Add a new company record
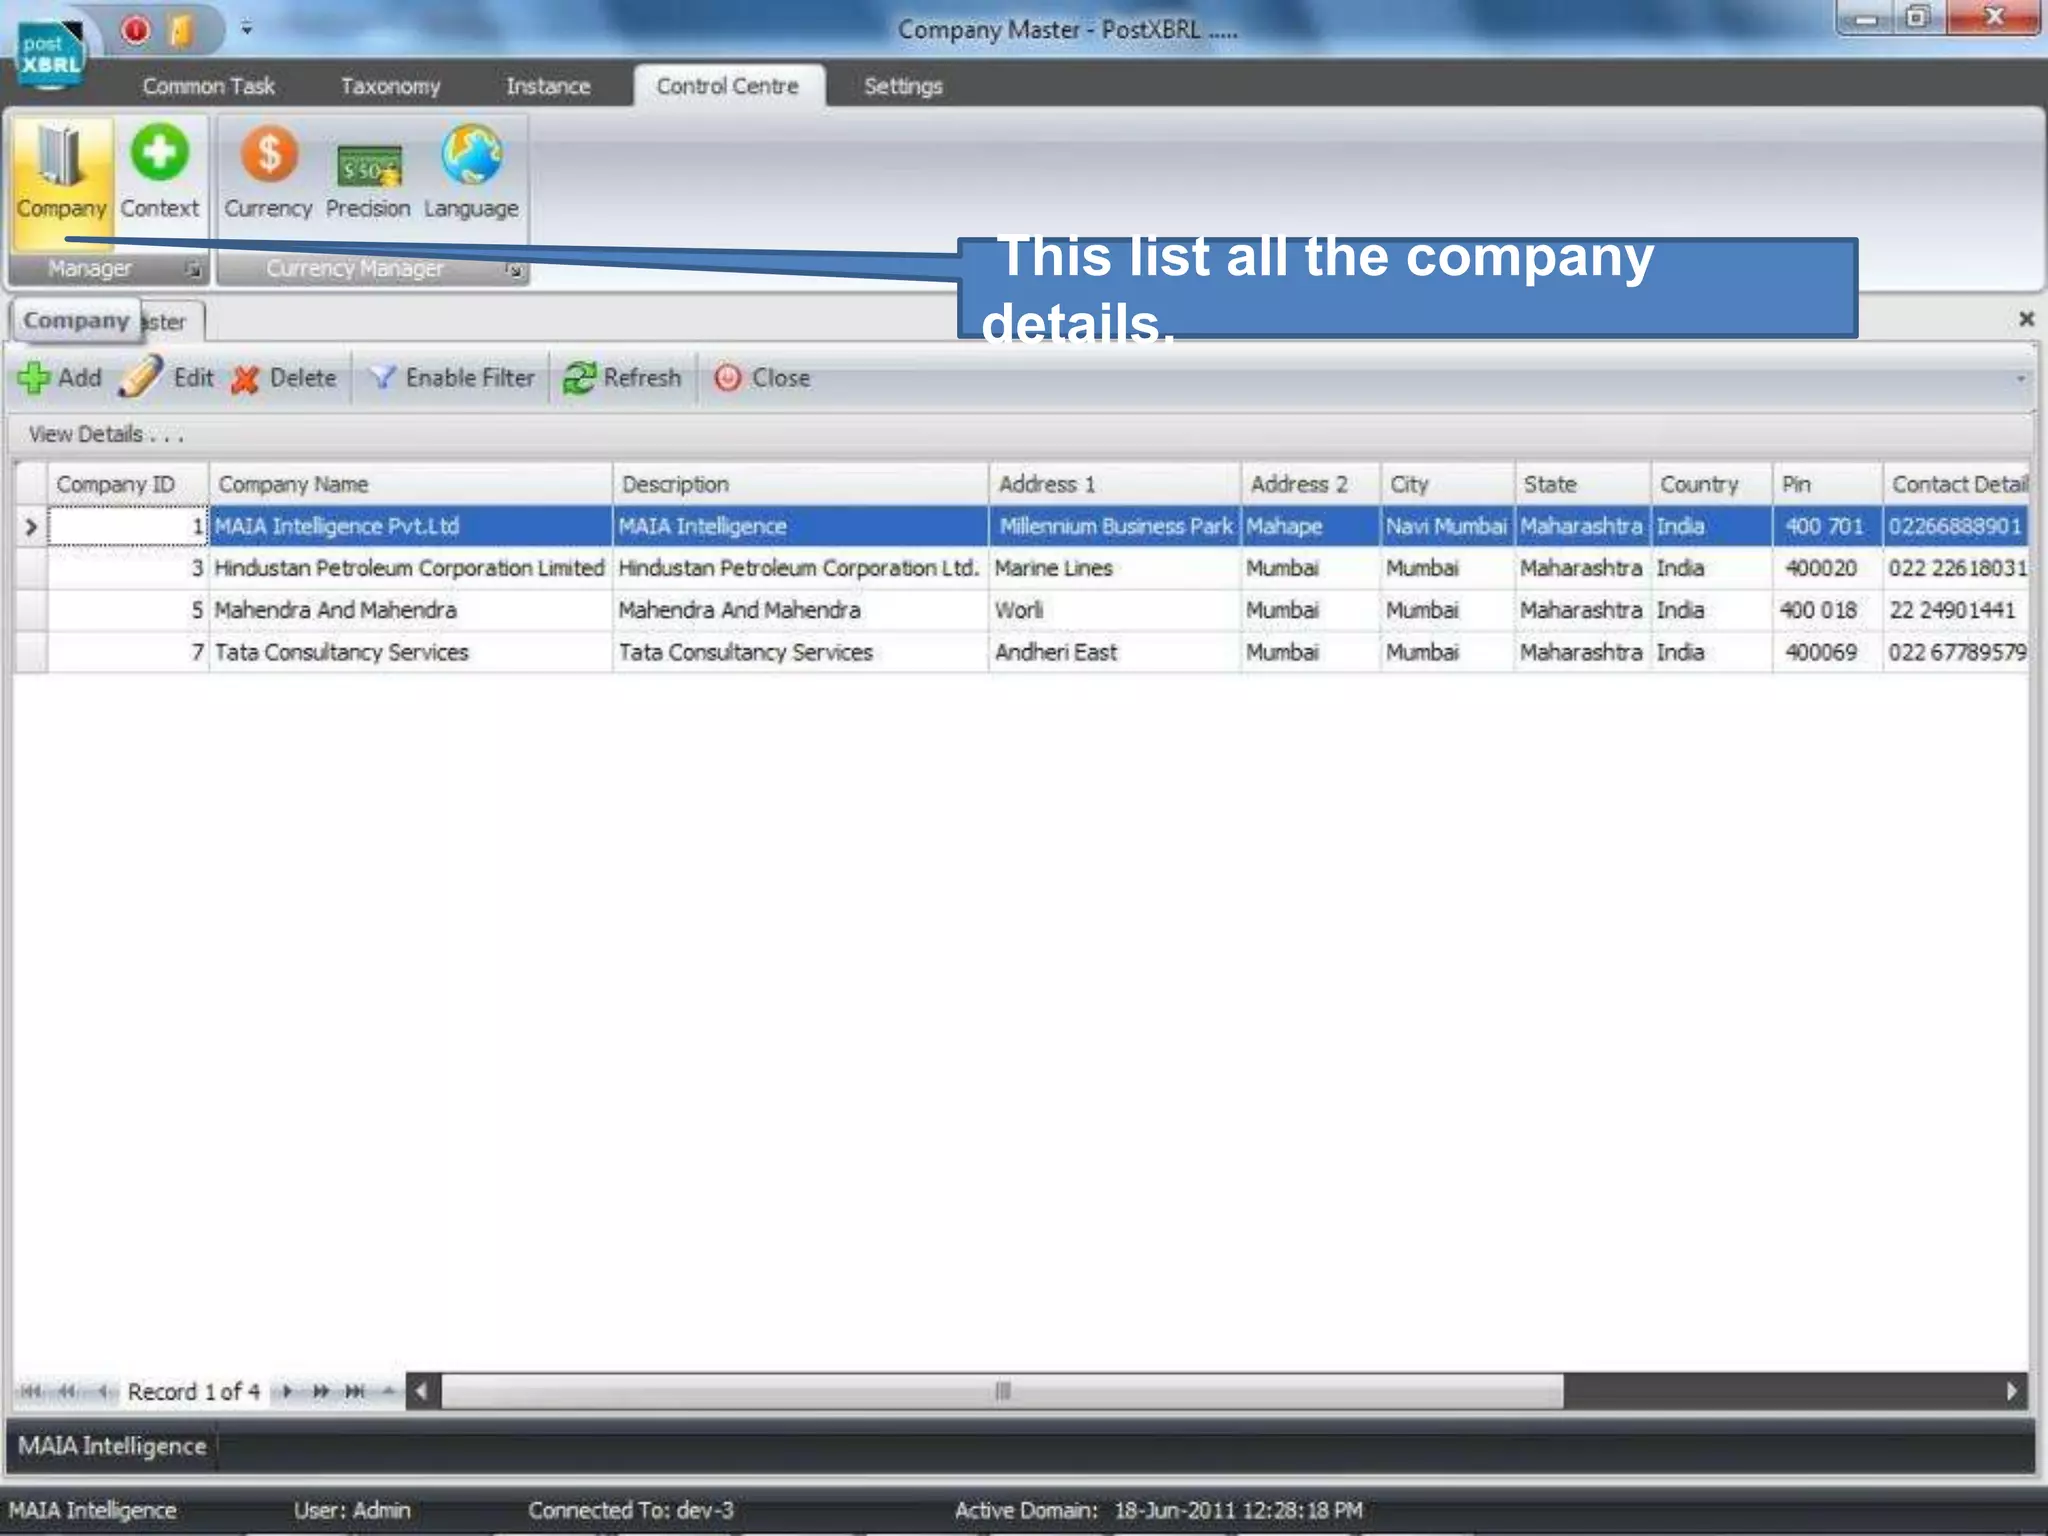This screenshot has width=2048, height=1536. pos(60,378)
